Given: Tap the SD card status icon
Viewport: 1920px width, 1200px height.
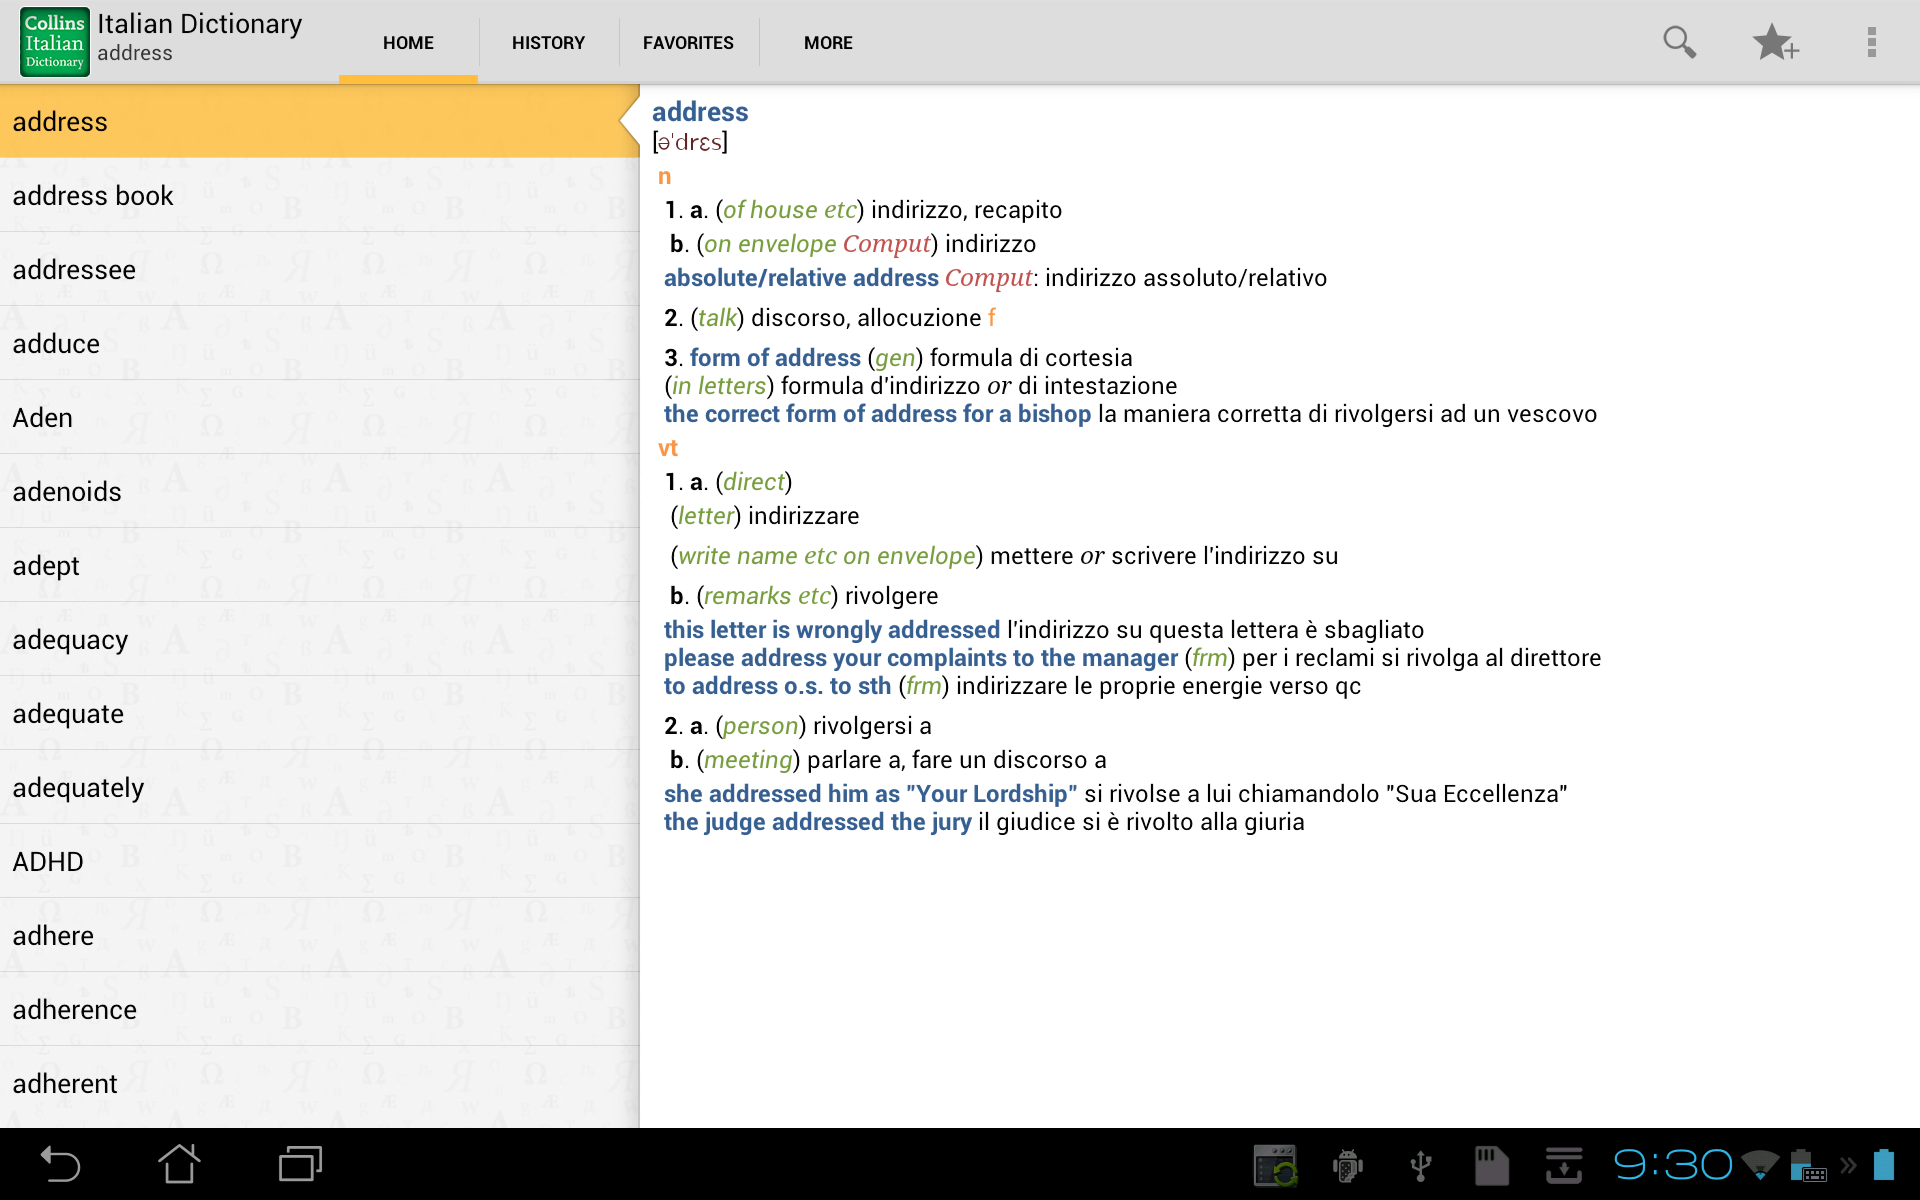Looking at the screenshot, I should click(1492, 1164).
